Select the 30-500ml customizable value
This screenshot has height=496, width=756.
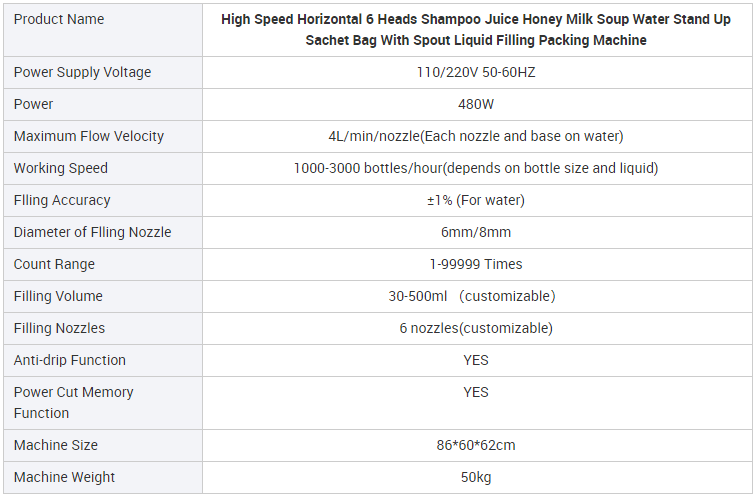[x=472, y=296]
